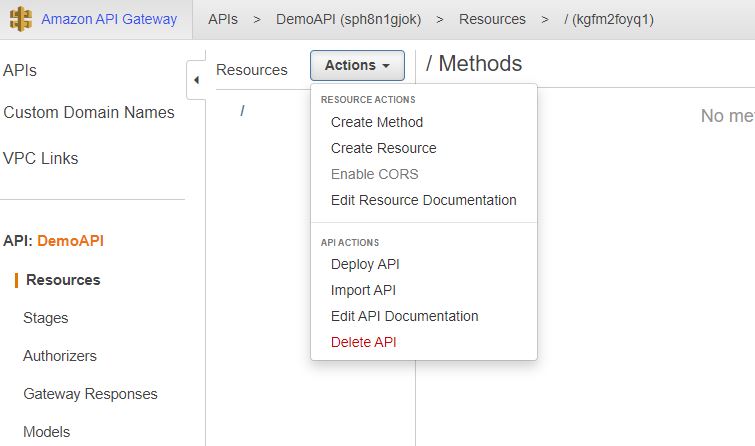The height and width of the screenshot is (446, 755).
Task: Open DemoAPI (sph8n1gjok) breadcrumb link
Action: click(x=349, y=19)
